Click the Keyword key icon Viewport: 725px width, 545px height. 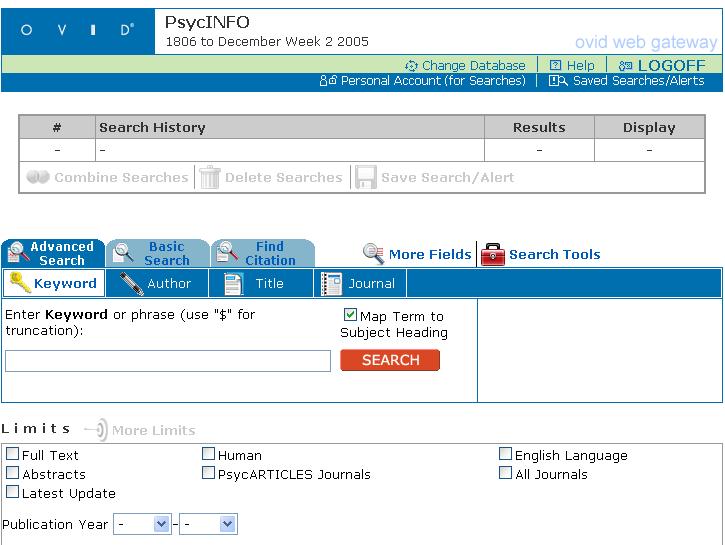(x=20, y=282)
